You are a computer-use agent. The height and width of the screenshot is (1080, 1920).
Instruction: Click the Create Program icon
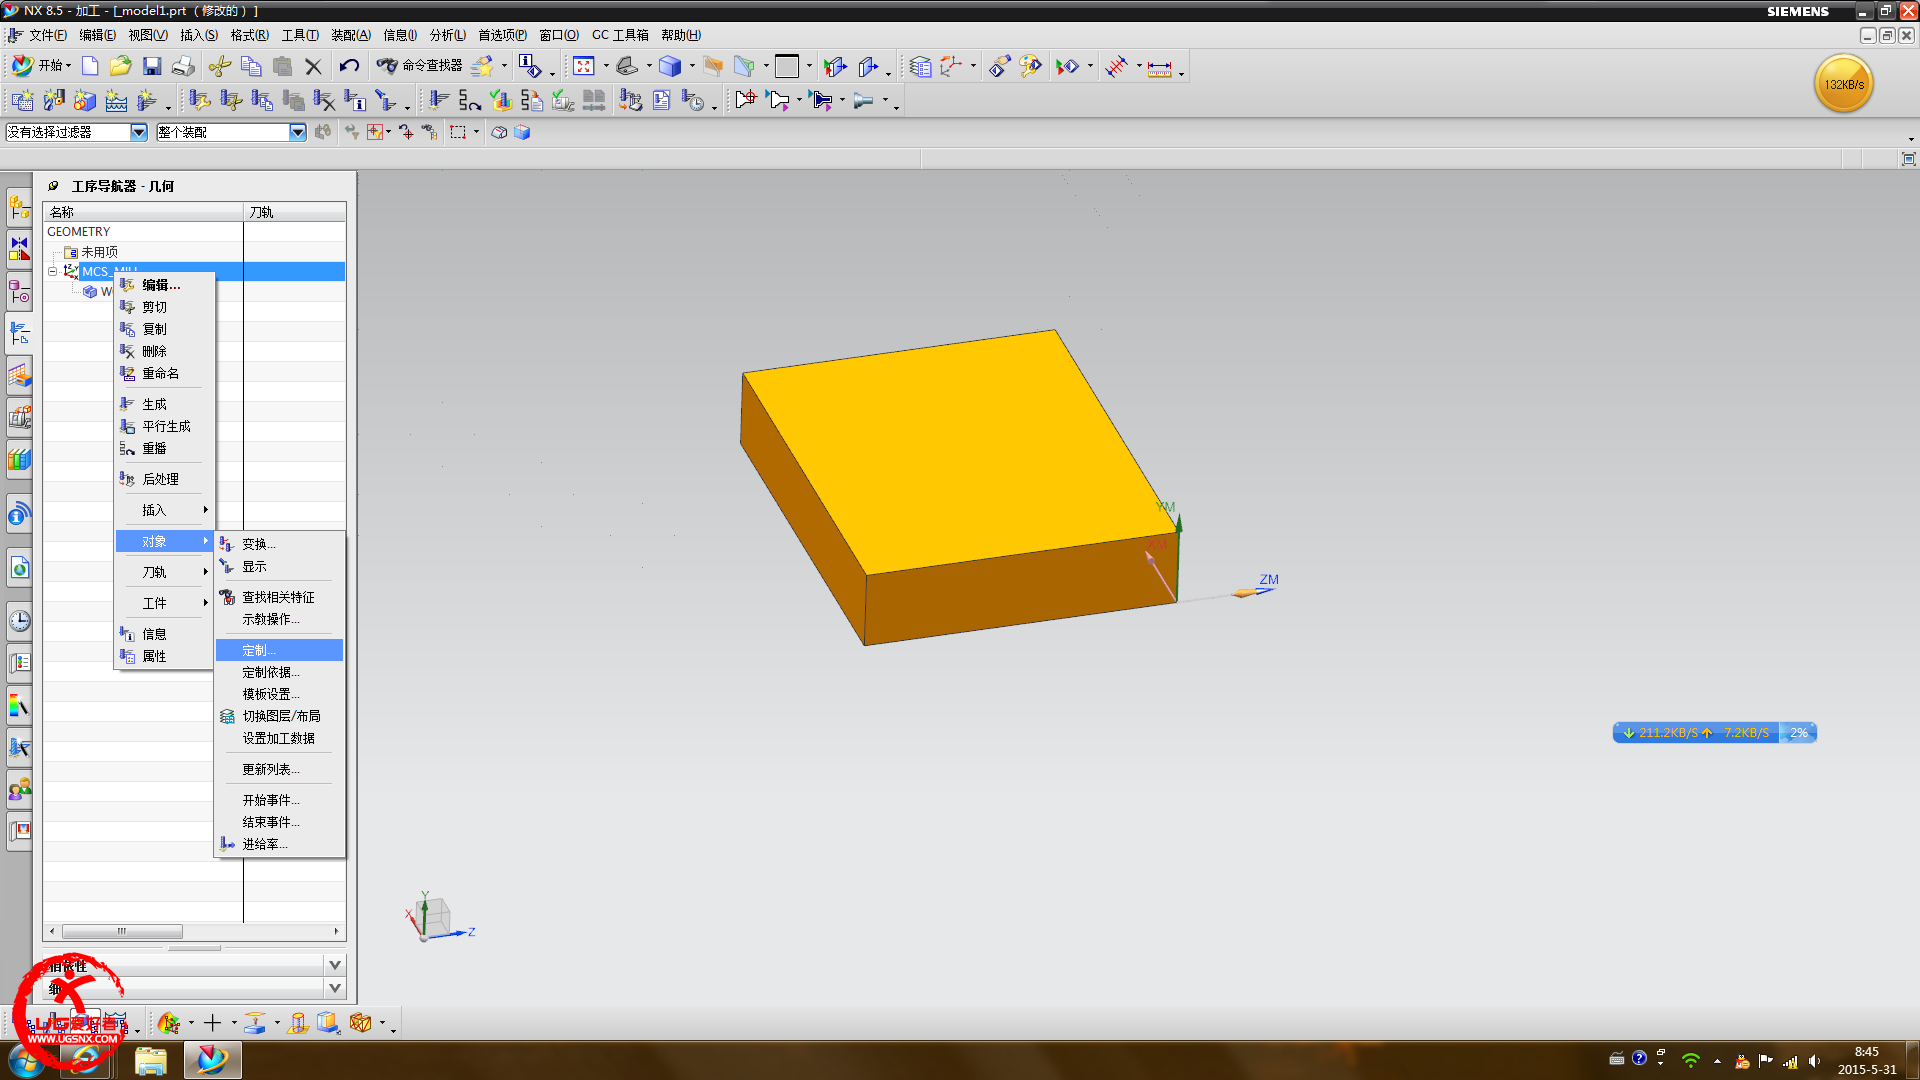22,100
